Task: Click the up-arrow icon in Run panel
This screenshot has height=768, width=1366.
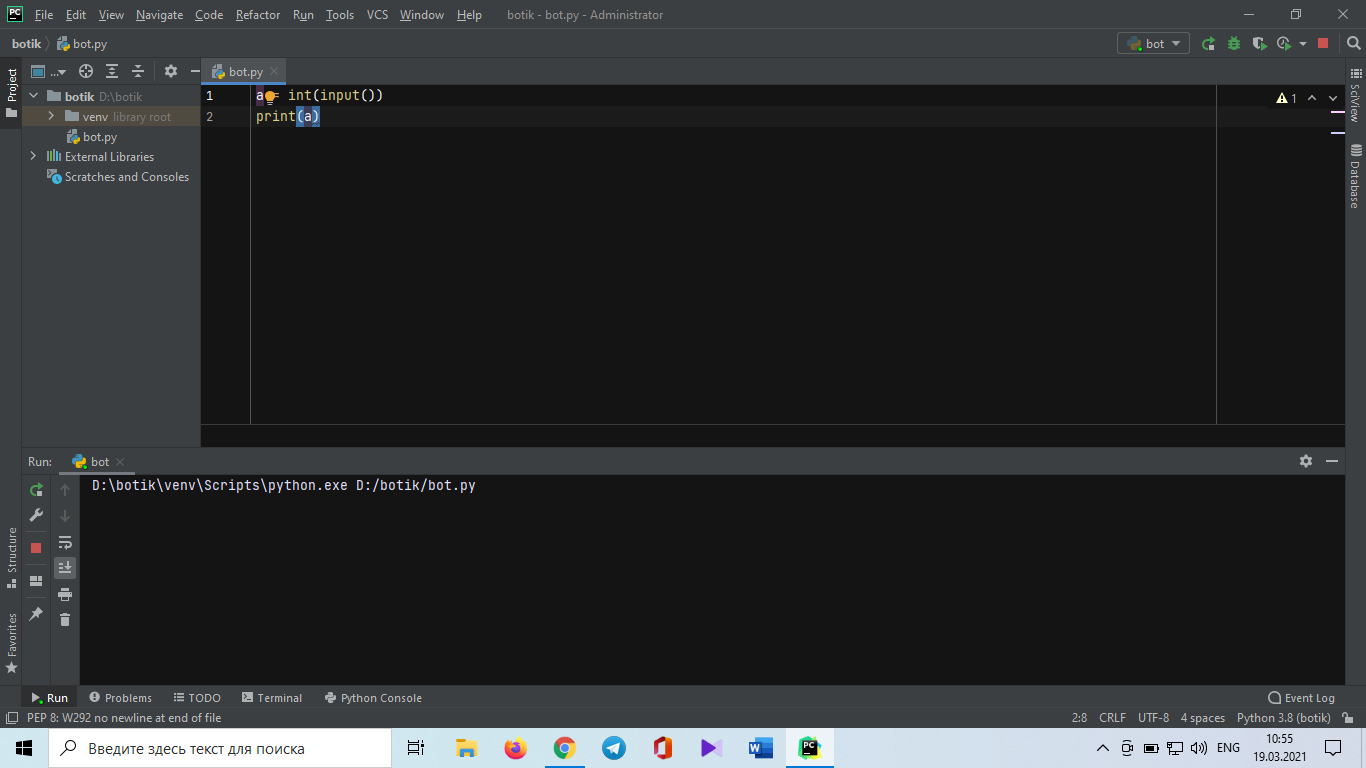Action: click(65, 490)
